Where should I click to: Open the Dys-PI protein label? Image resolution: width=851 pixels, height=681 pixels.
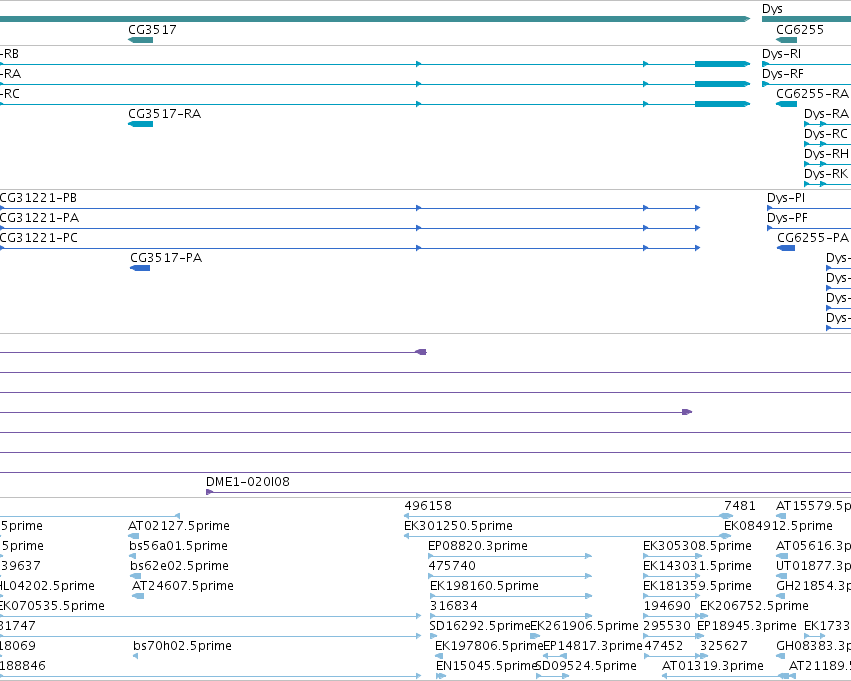[x=786, y=198]
